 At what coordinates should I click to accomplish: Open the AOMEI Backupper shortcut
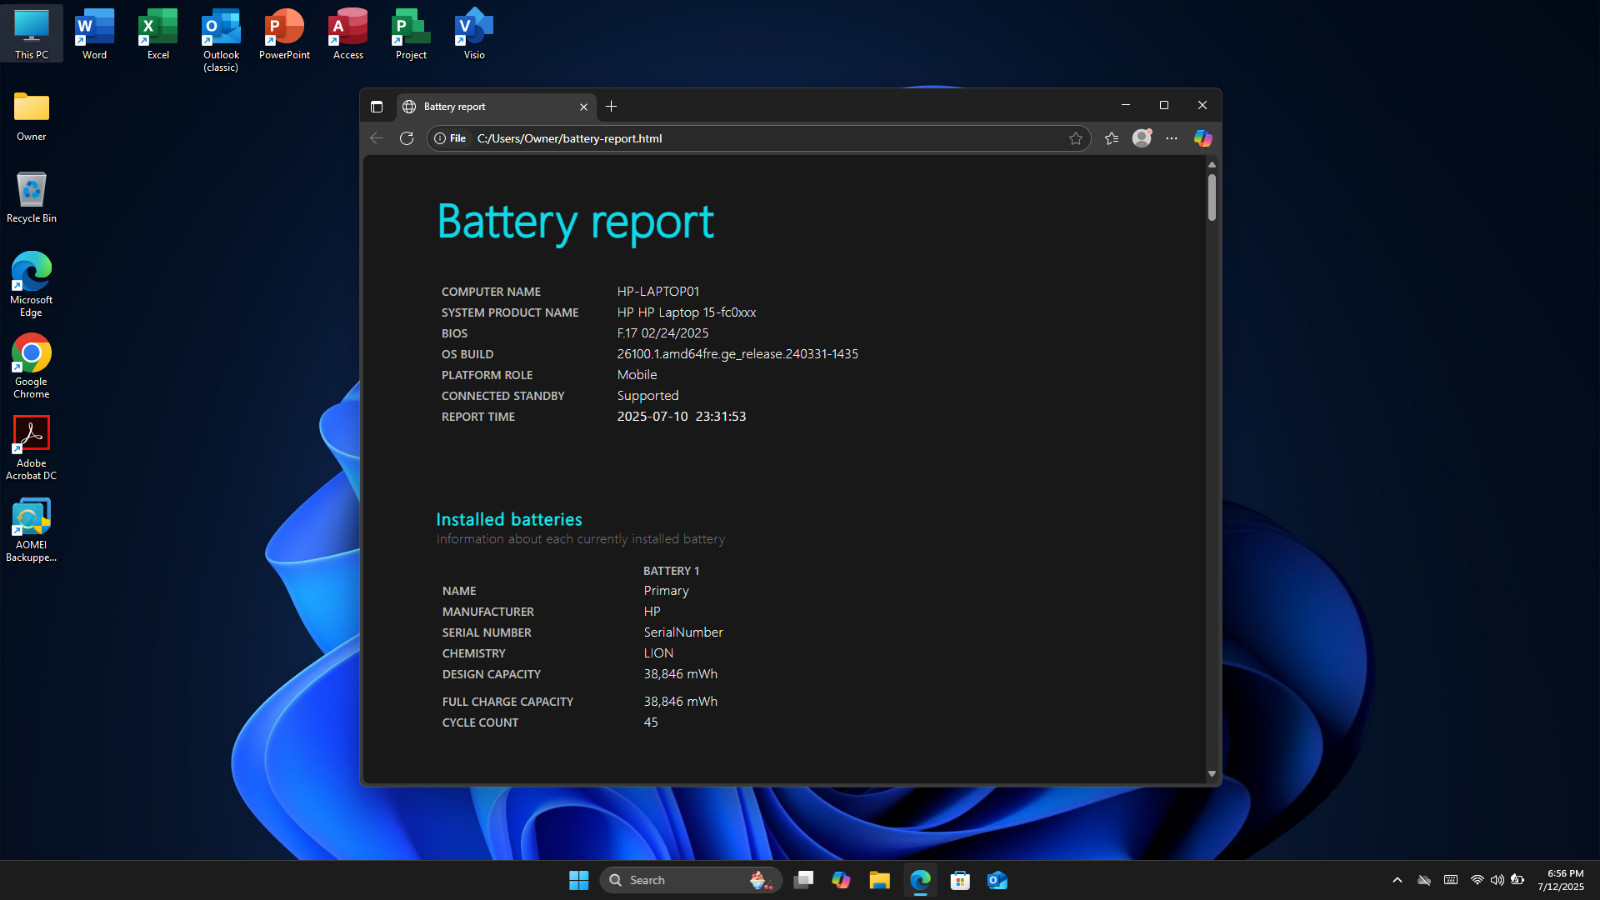(31, 531)
